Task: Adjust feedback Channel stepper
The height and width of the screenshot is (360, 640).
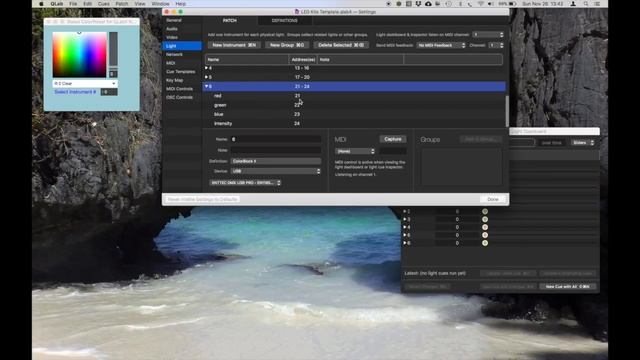Action: pyautogui.click(x=501, y=45)
